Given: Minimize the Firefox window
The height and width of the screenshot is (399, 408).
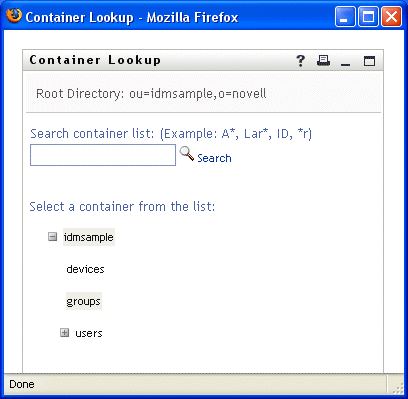Looking at the screenshot, I should [x=345, y=17].
